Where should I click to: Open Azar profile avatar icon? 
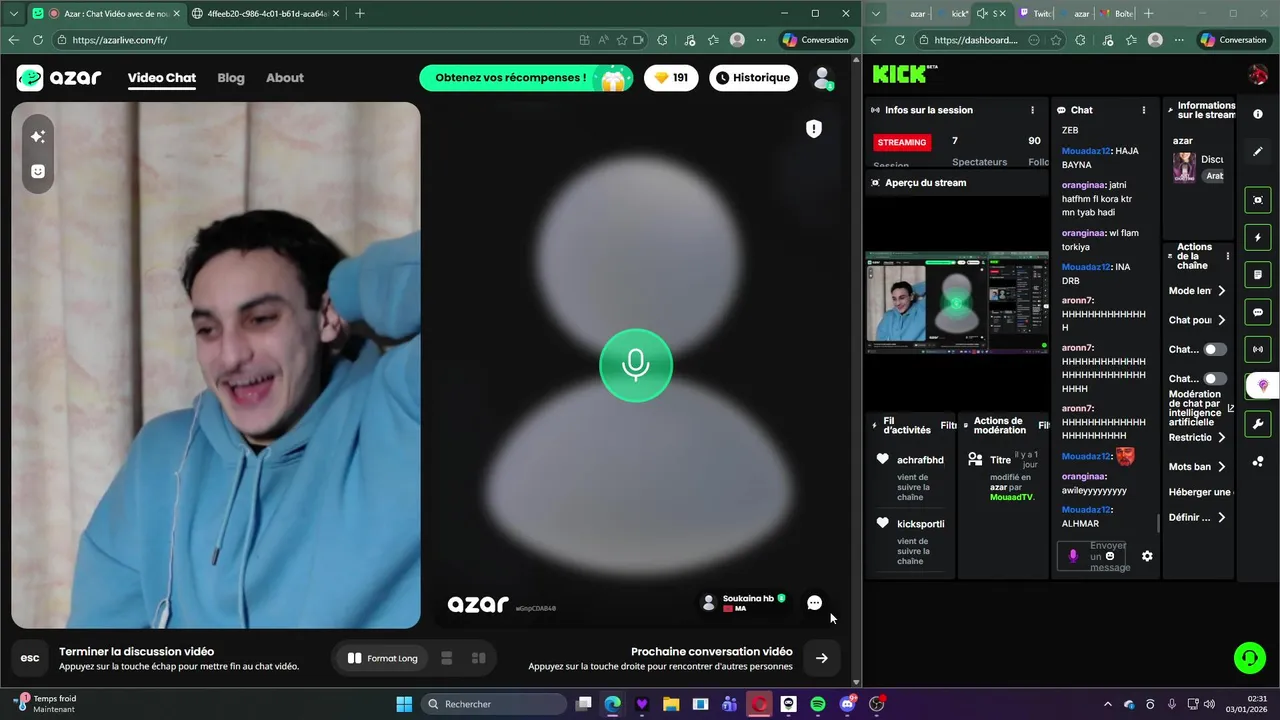point(822,77)
